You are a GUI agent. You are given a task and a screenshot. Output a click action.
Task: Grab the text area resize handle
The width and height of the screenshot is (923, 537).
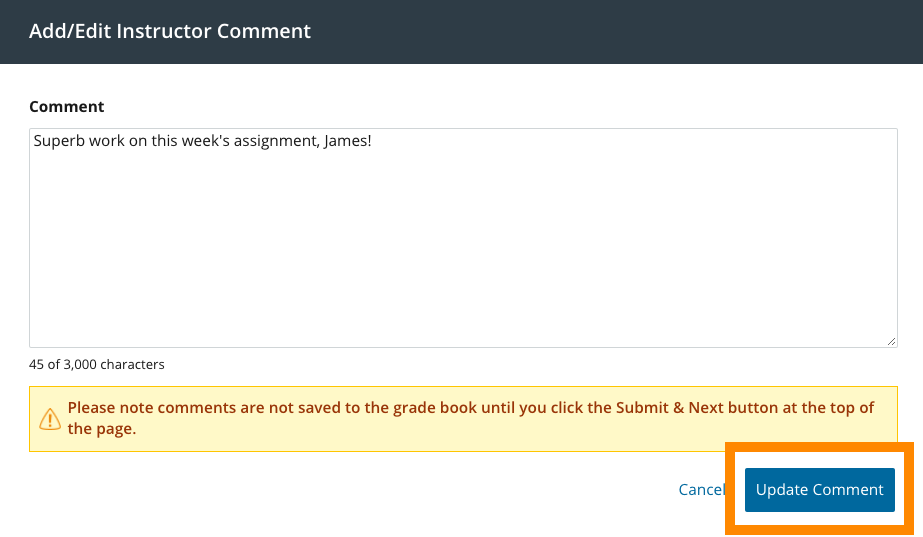tap(891, 341)
